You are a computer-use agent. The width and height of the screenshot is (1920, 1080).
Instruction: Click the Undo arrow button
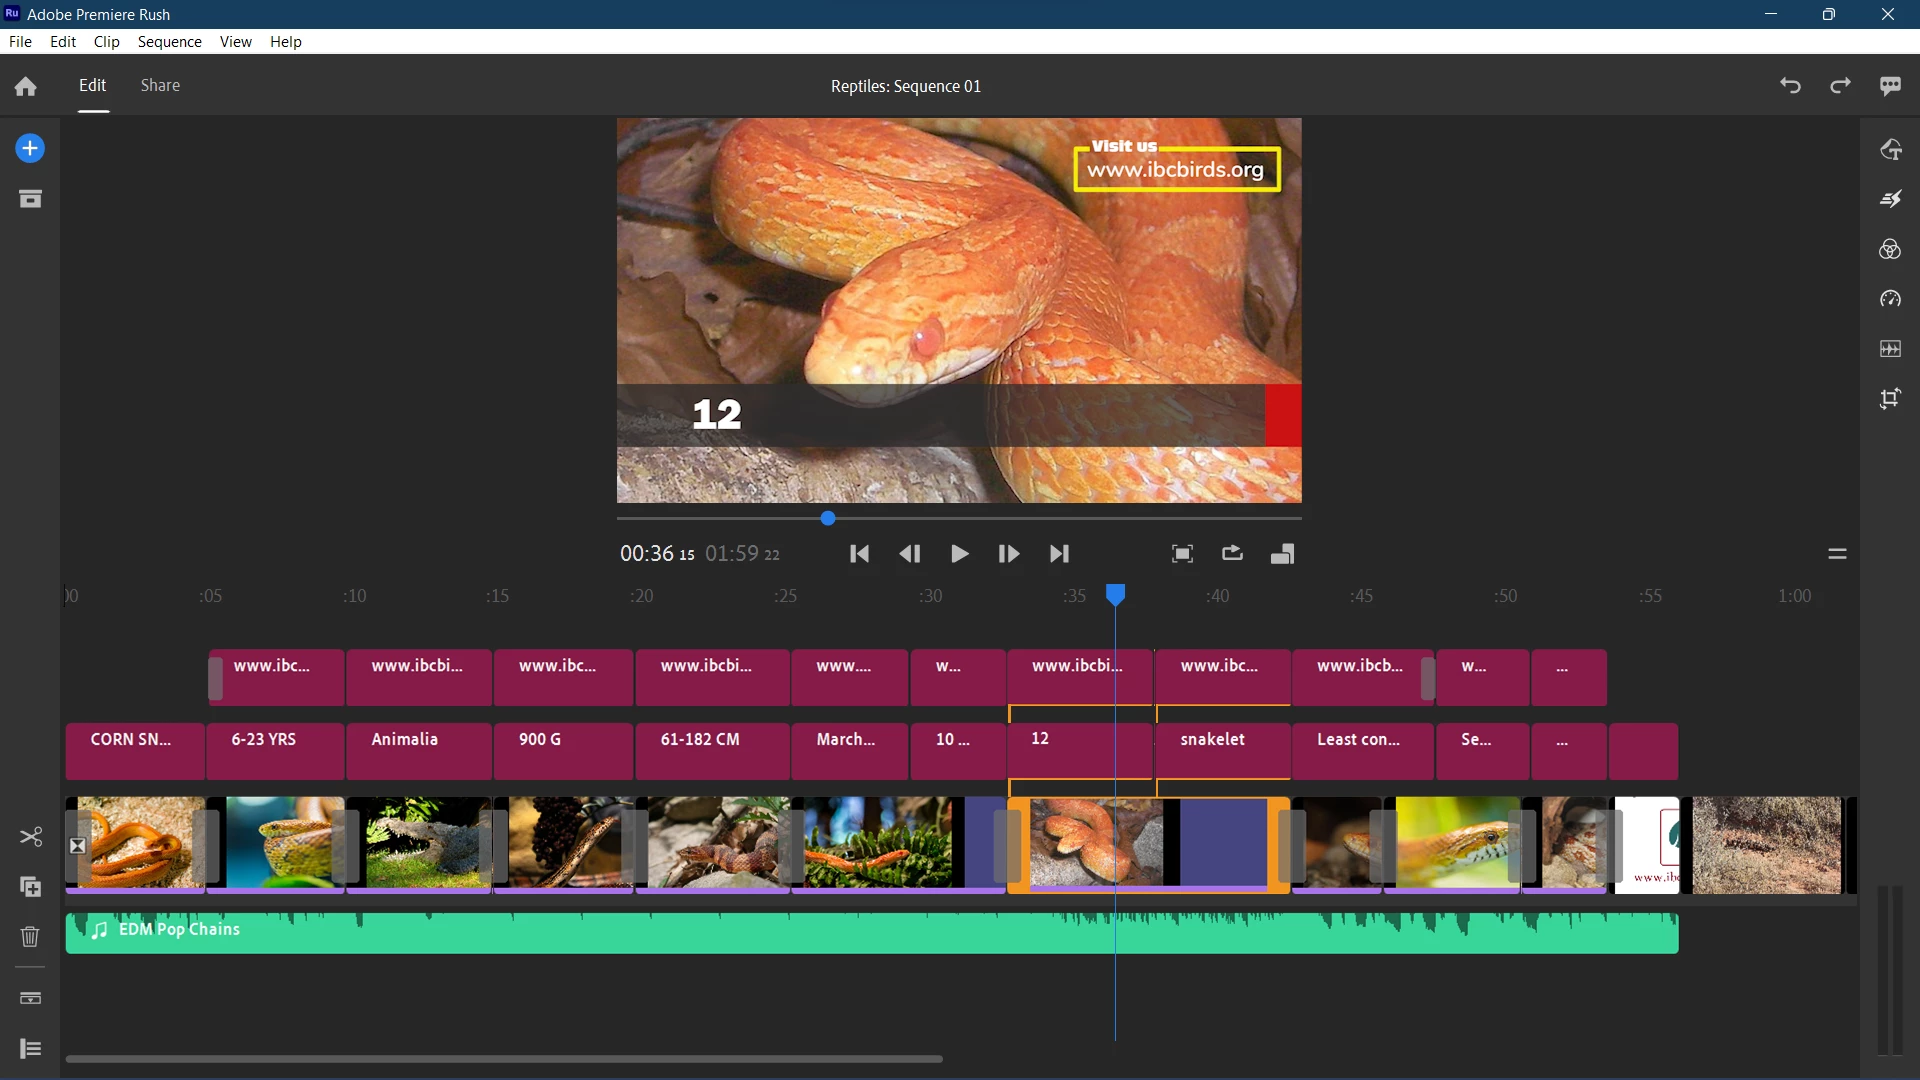coord(1790,86)
